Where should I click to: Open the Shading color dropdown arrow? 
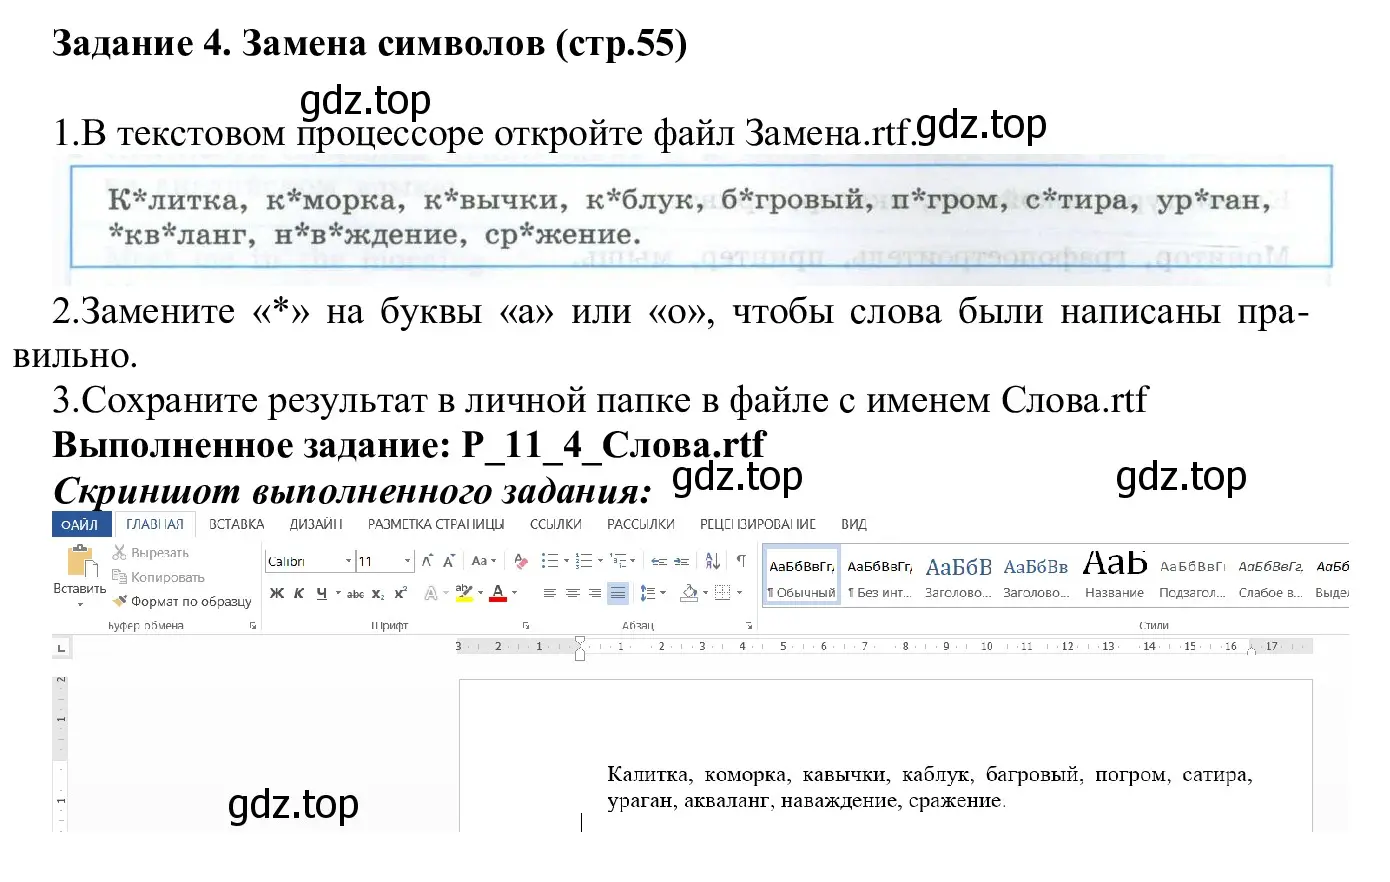tap(705, 593)
